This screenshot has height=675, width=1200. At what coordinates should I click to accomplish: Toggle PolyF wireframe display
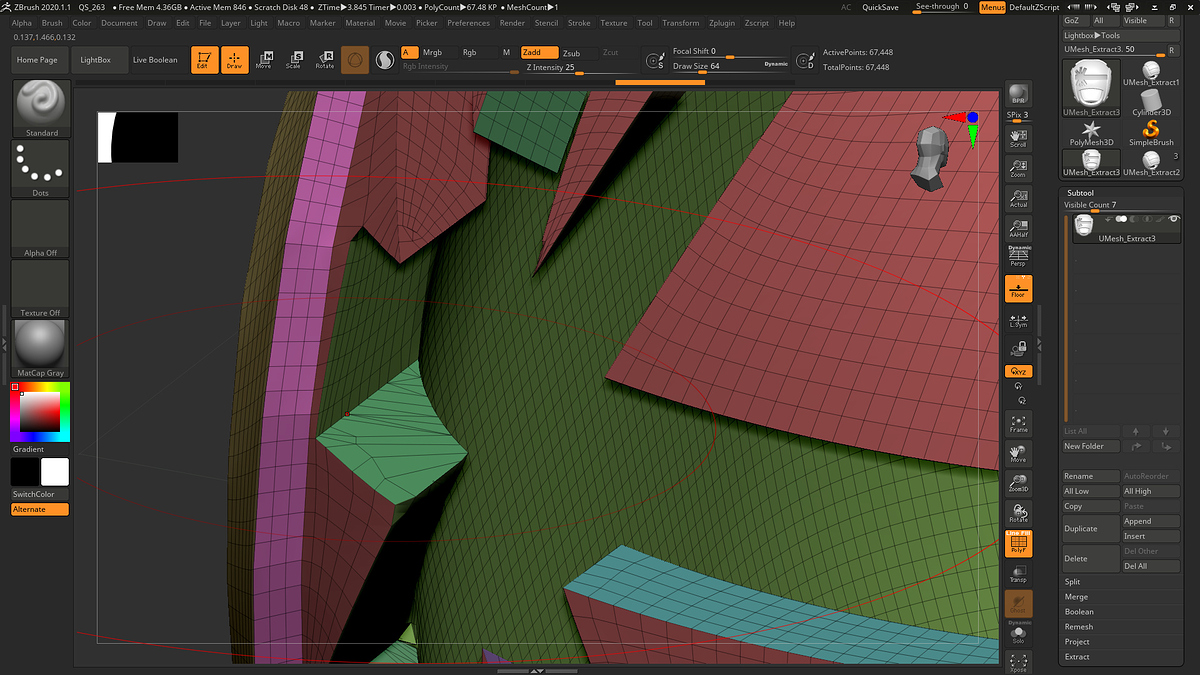click(x=1018, y=543)
